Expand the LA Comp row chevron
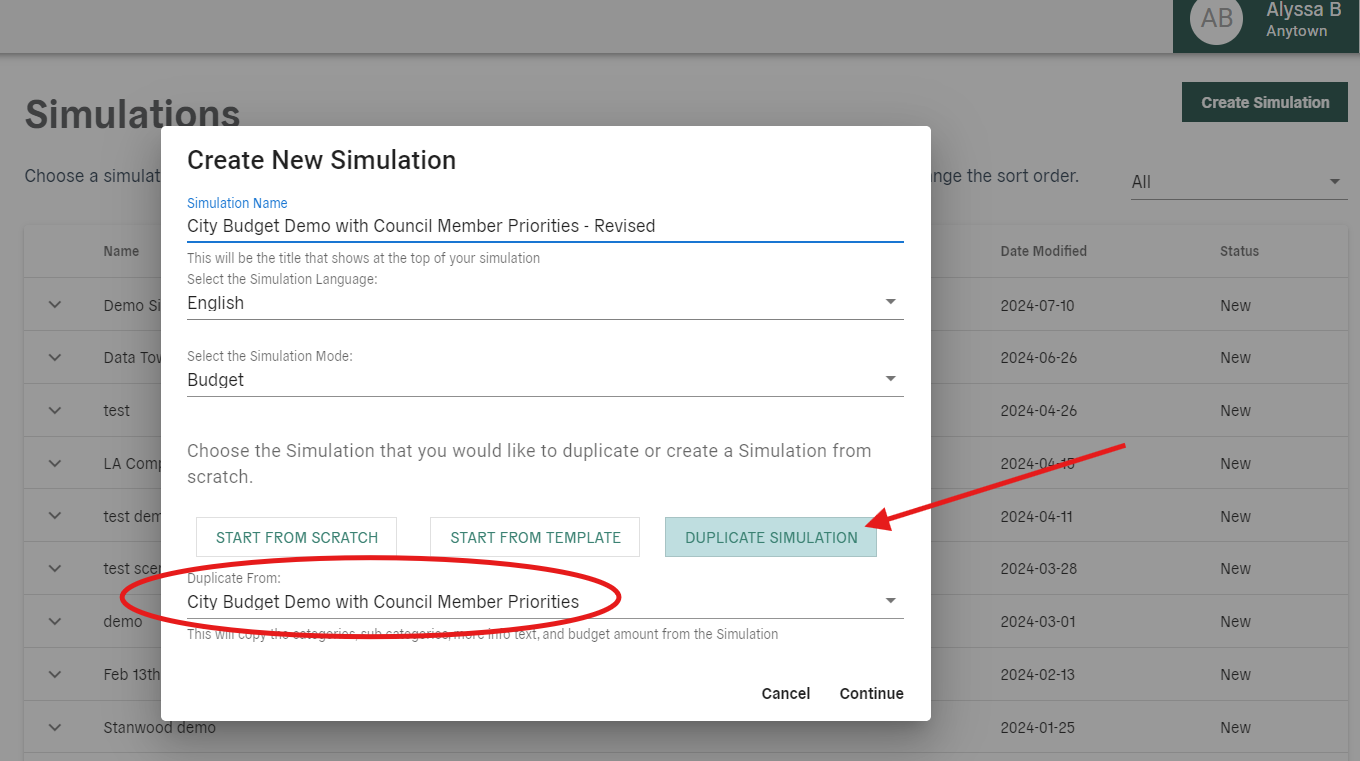This screenshot has width=1360, height=761. (55, 463)
